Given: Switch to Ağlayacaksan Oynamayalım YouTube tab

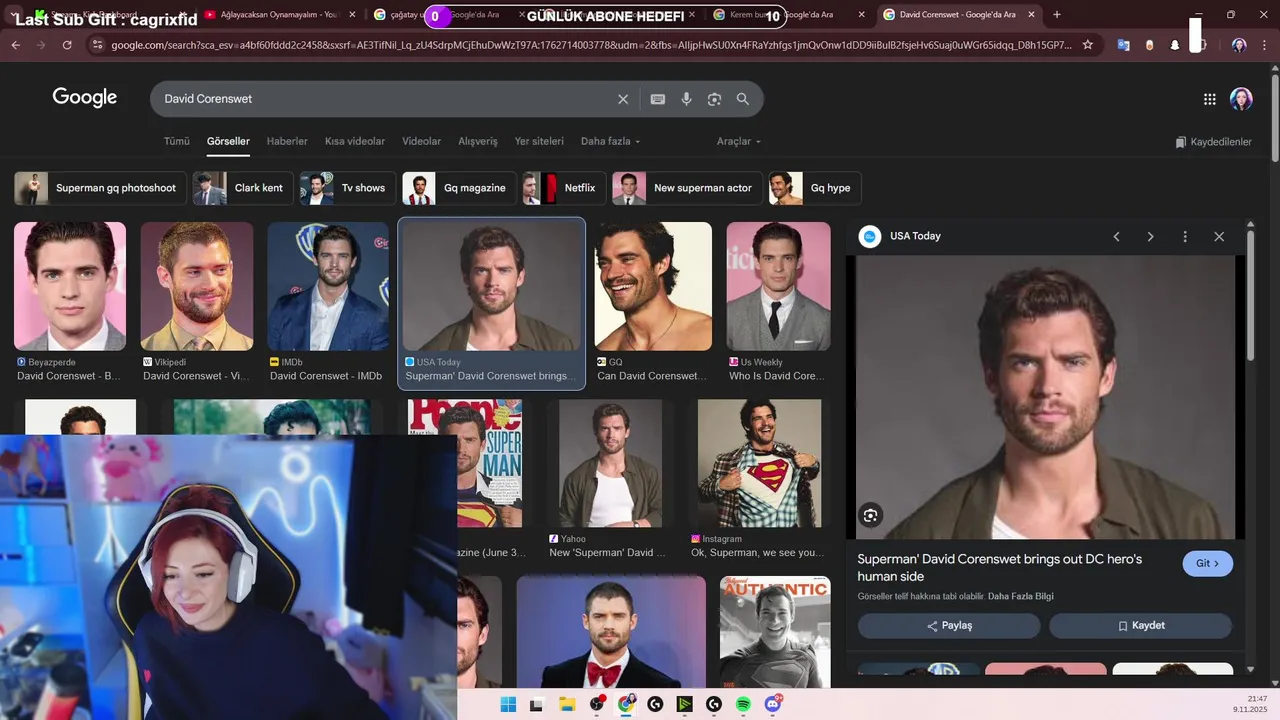Looking at the screenshot, I should tap(281, 15).
